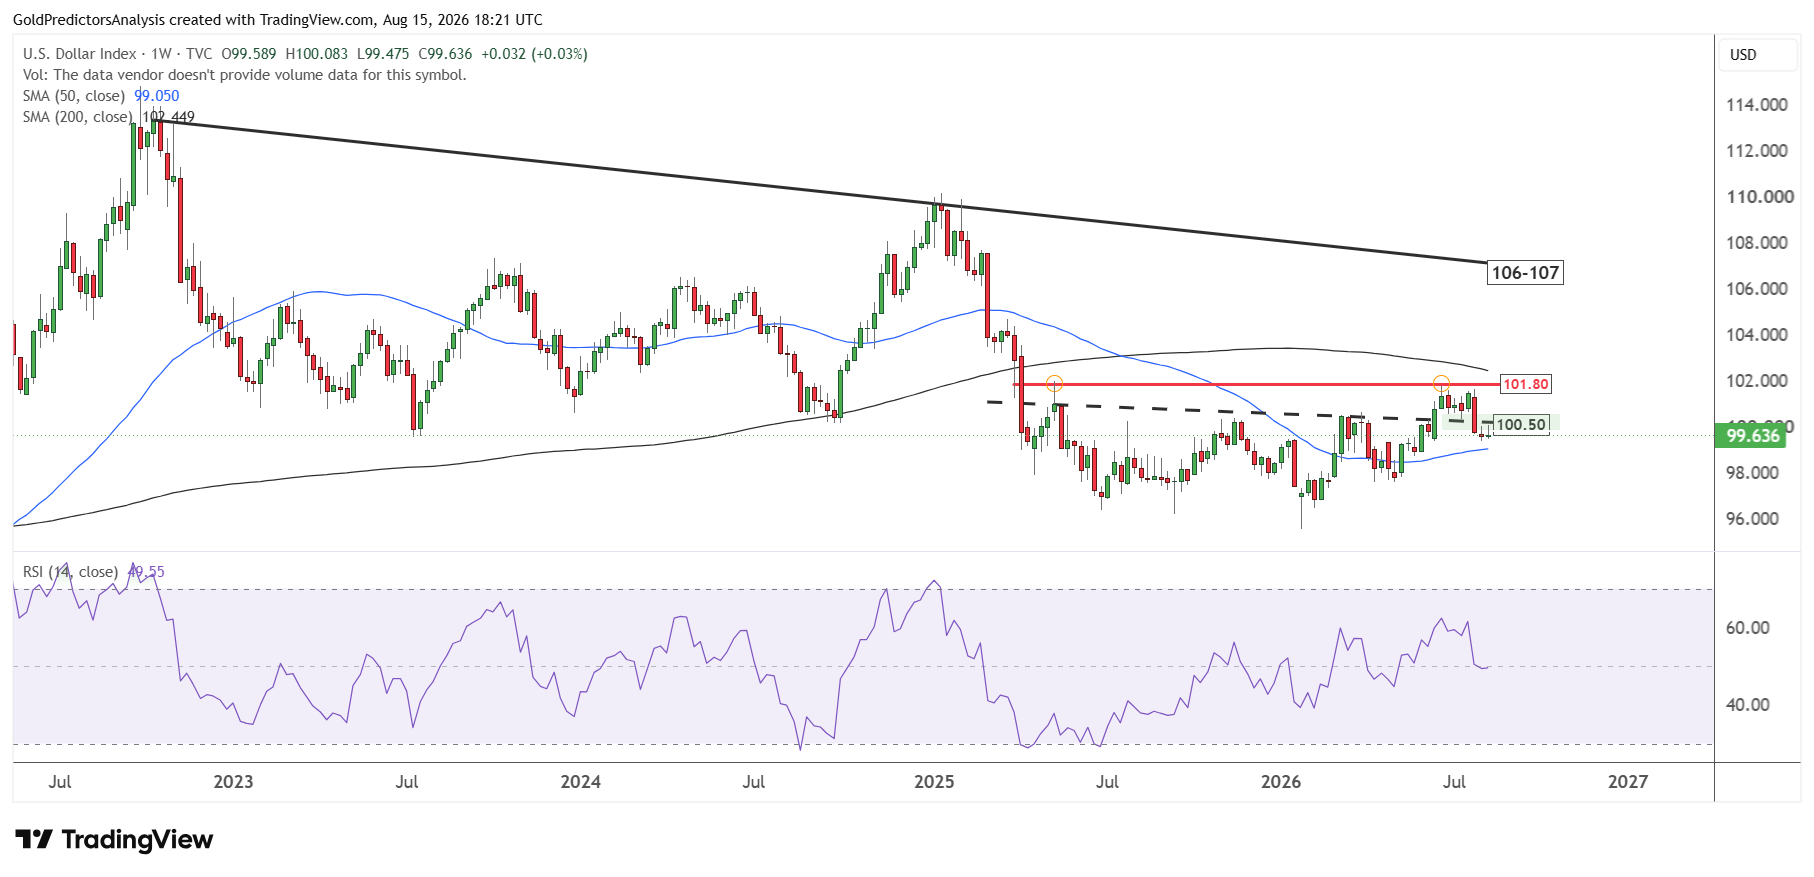Select the U.S. Dollar Index symbol title

click(80, 54)
